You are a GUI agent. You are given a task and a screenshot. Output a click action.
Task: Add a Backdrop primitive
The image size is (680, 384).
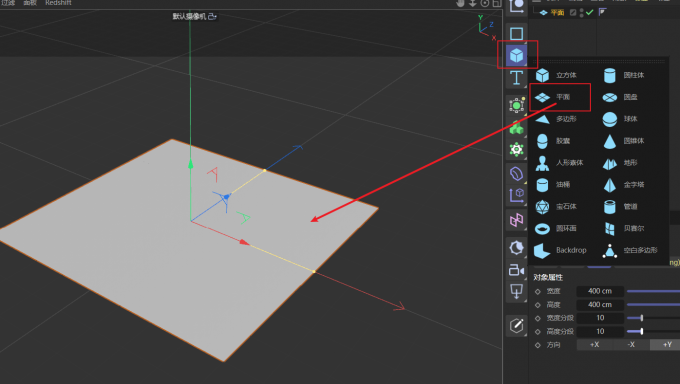[560, 250]
